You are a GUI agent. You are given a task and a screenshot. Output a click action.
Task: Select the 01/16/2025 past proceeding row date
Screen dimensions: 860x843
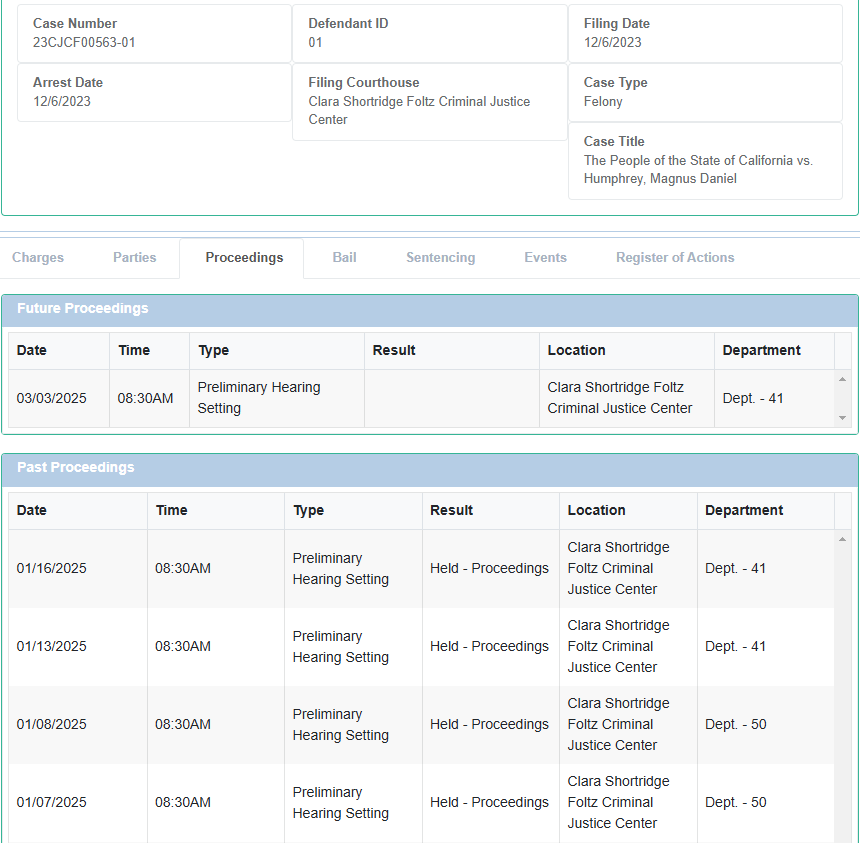click(52, 568)
